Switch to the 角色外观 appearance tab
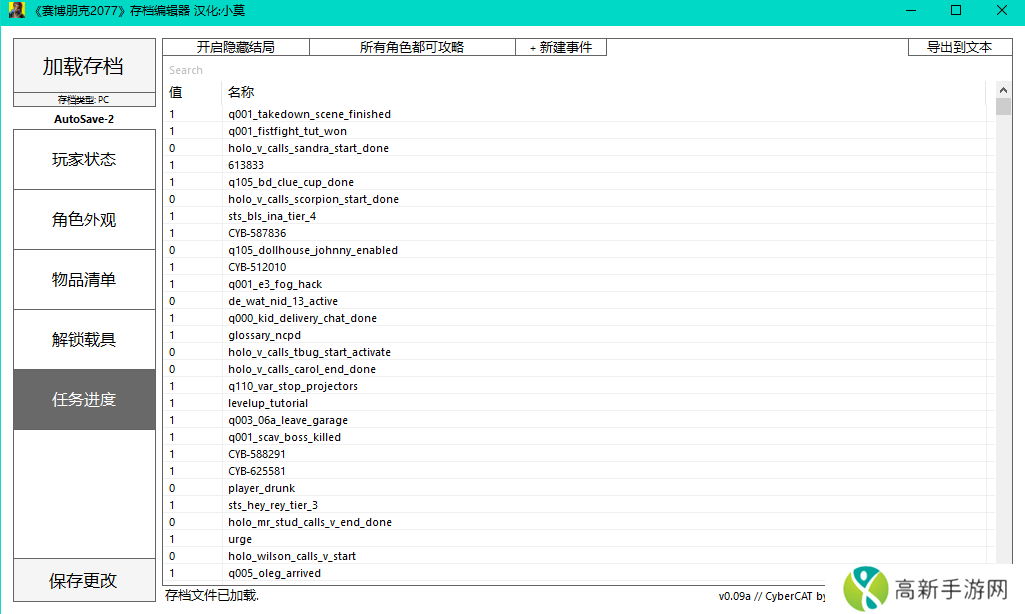 pos(84,219)
